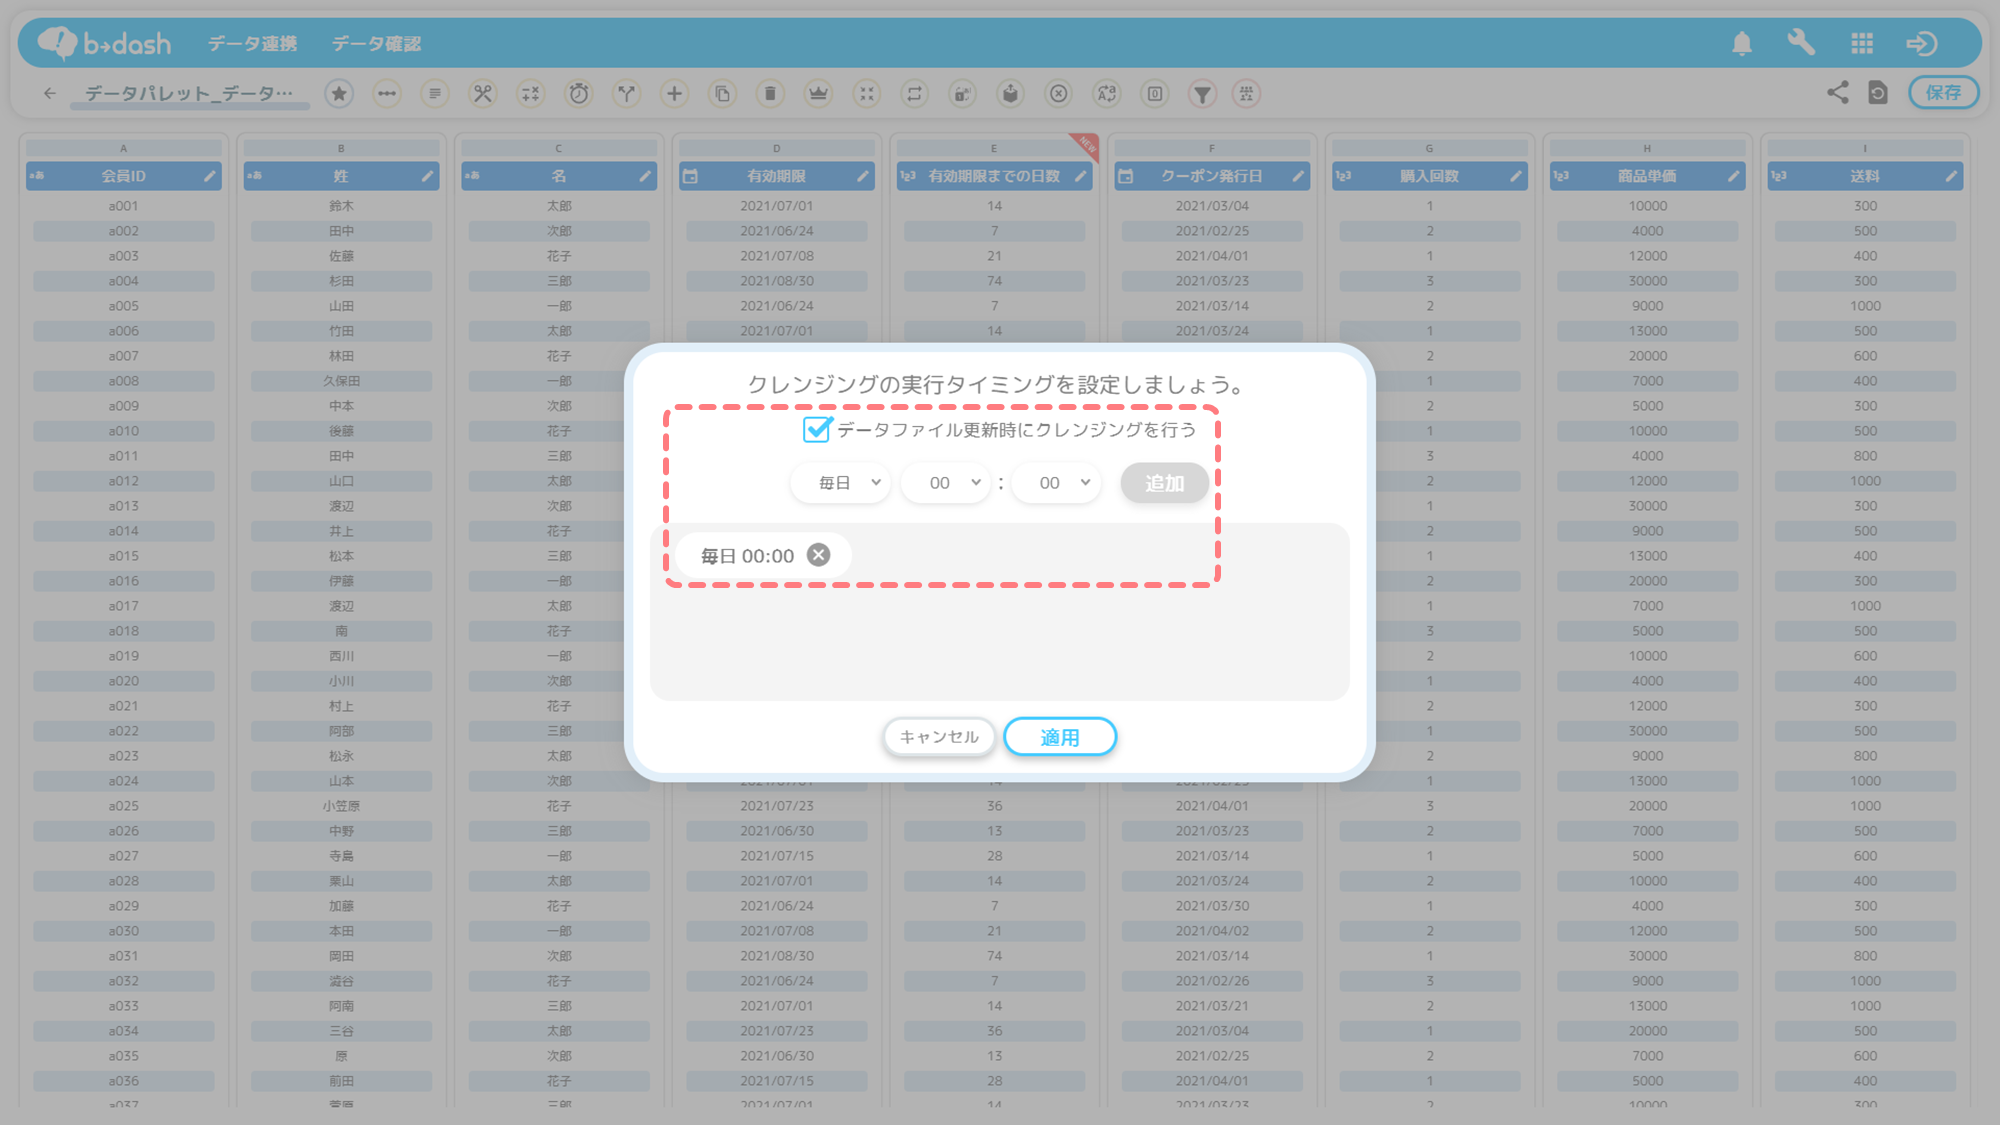Edit the 会員ID column header pencil
Screen dimensions: 2000x1125
click(x=209, y=176)
